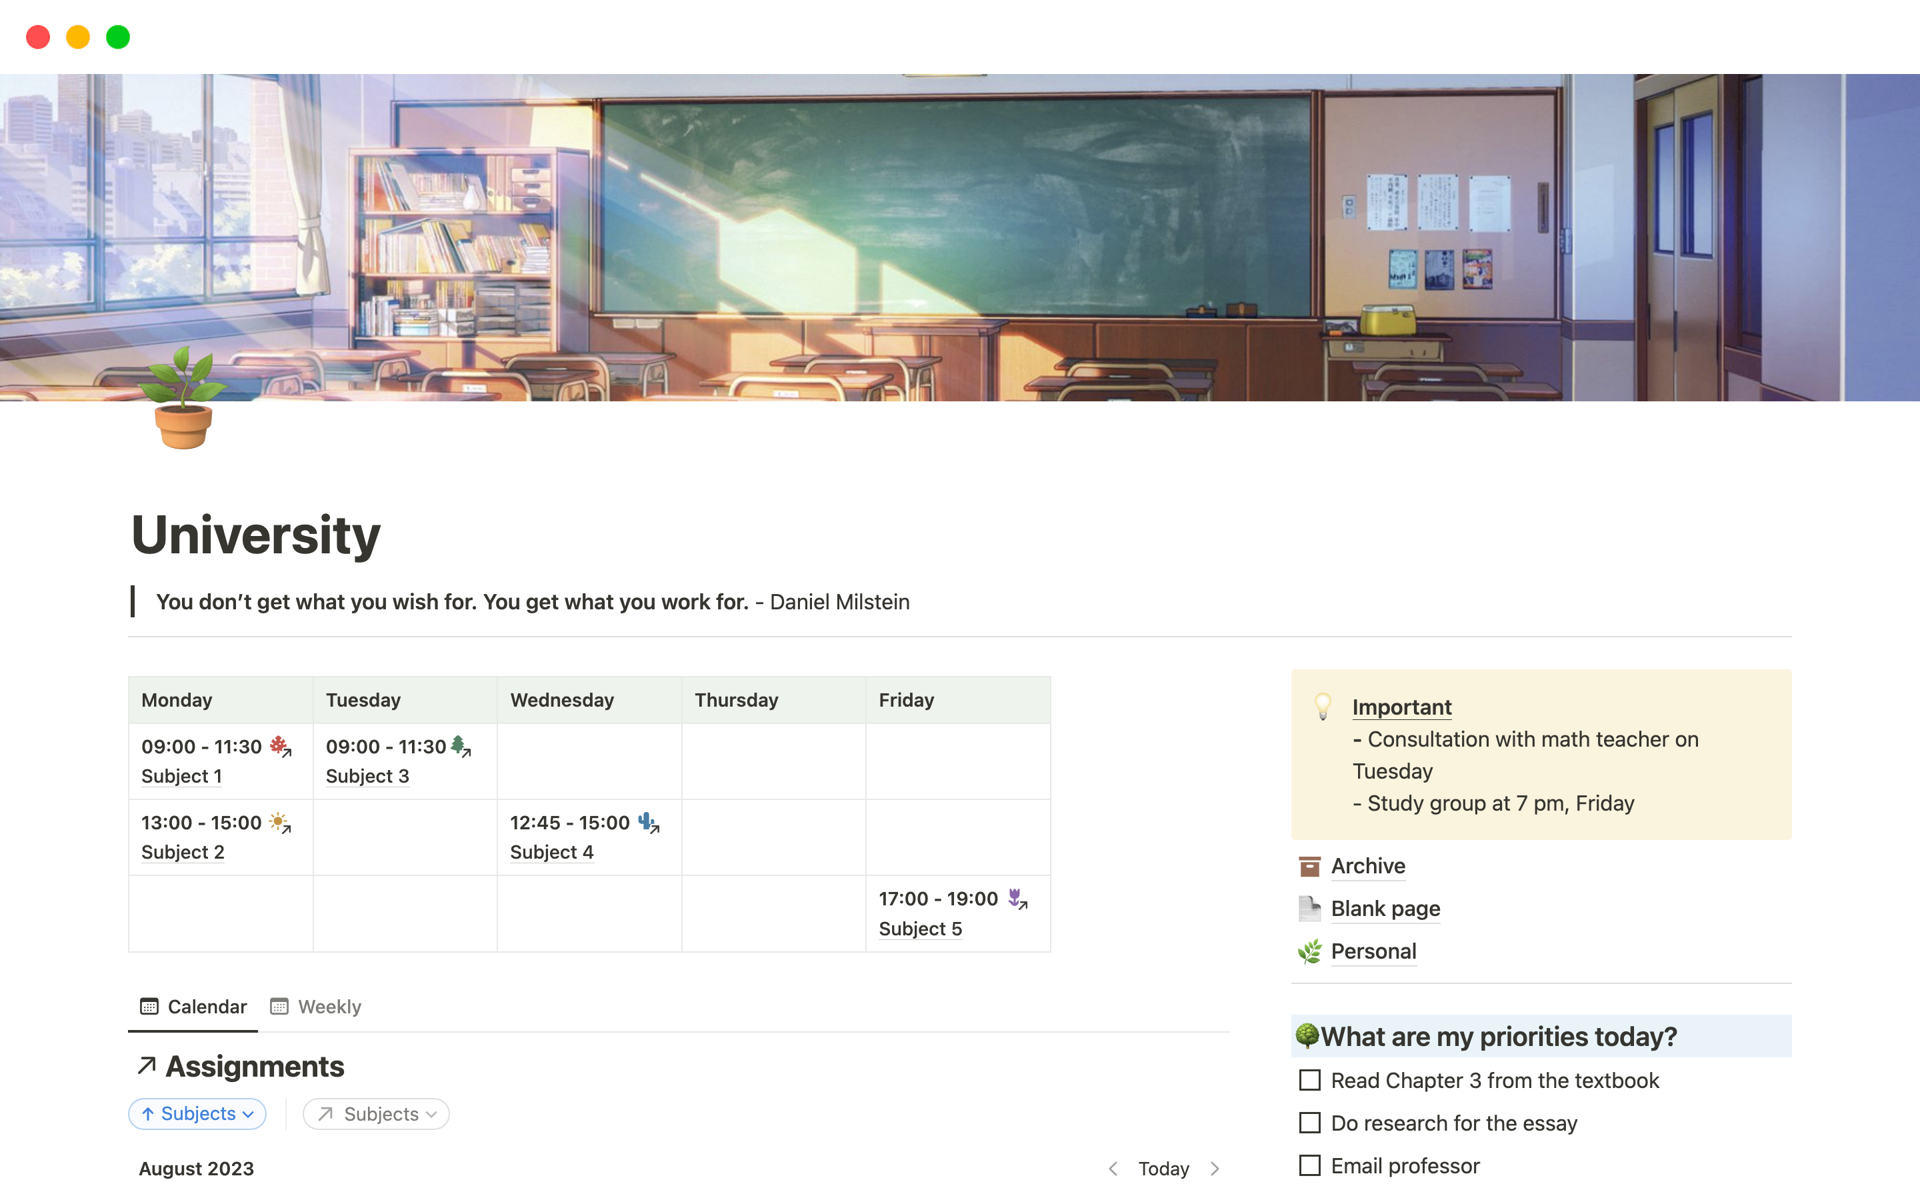This screenshot has width=1920, height=1200.
Task: Open the gray Subjects filter dropdown
Action: coord(376,1114)
